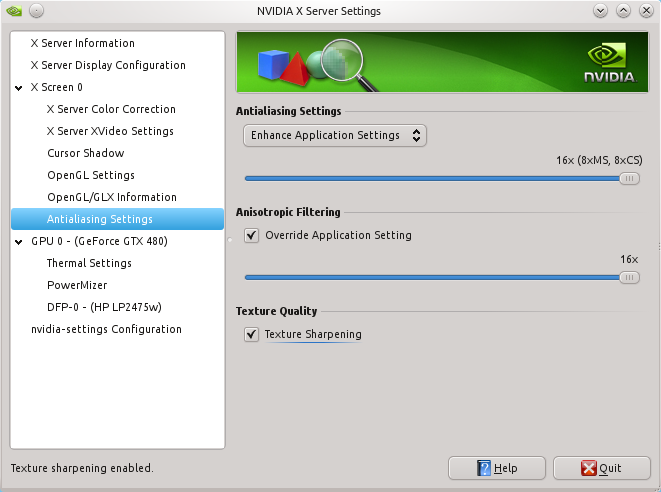Minimize the NVIDIA X Server Settings window
The height and width of the screenshot is (492, 661).
[600, 11]
